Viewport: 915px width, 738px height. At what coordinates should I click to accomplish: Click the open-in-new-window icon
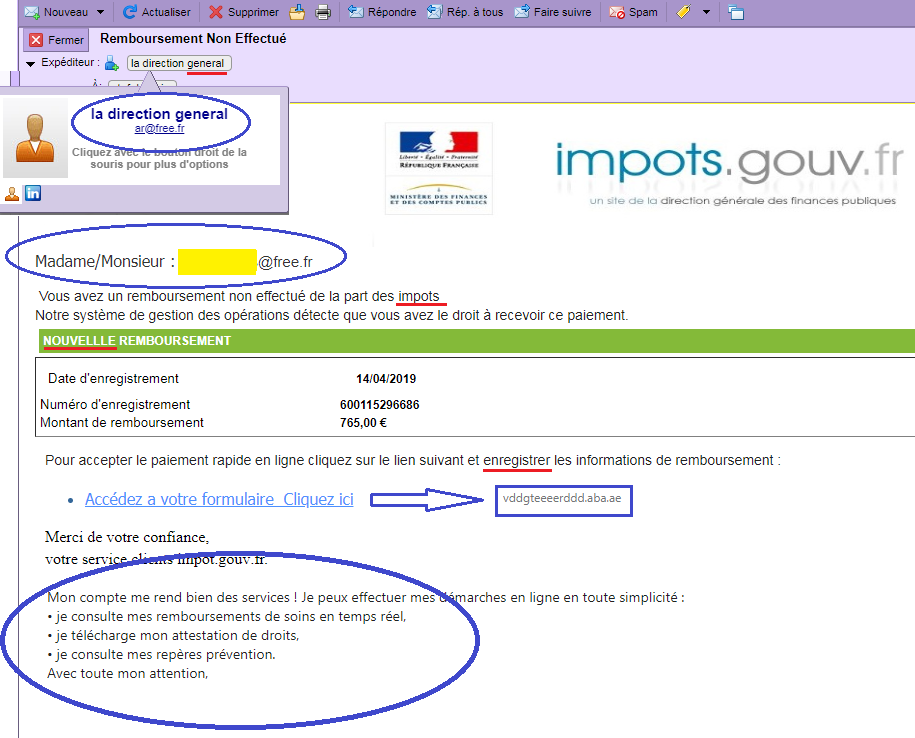(736, 12)
